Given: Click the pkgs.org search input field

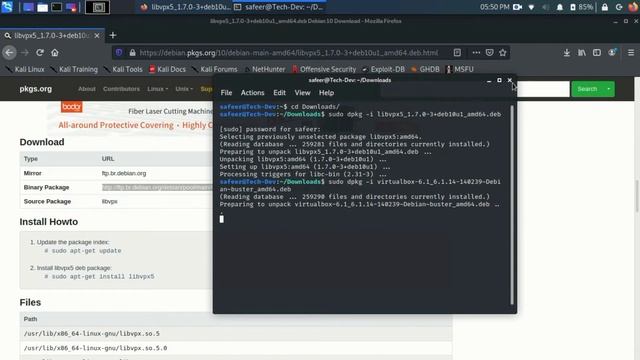Looking at the screenshot, I should coord(543,89).
